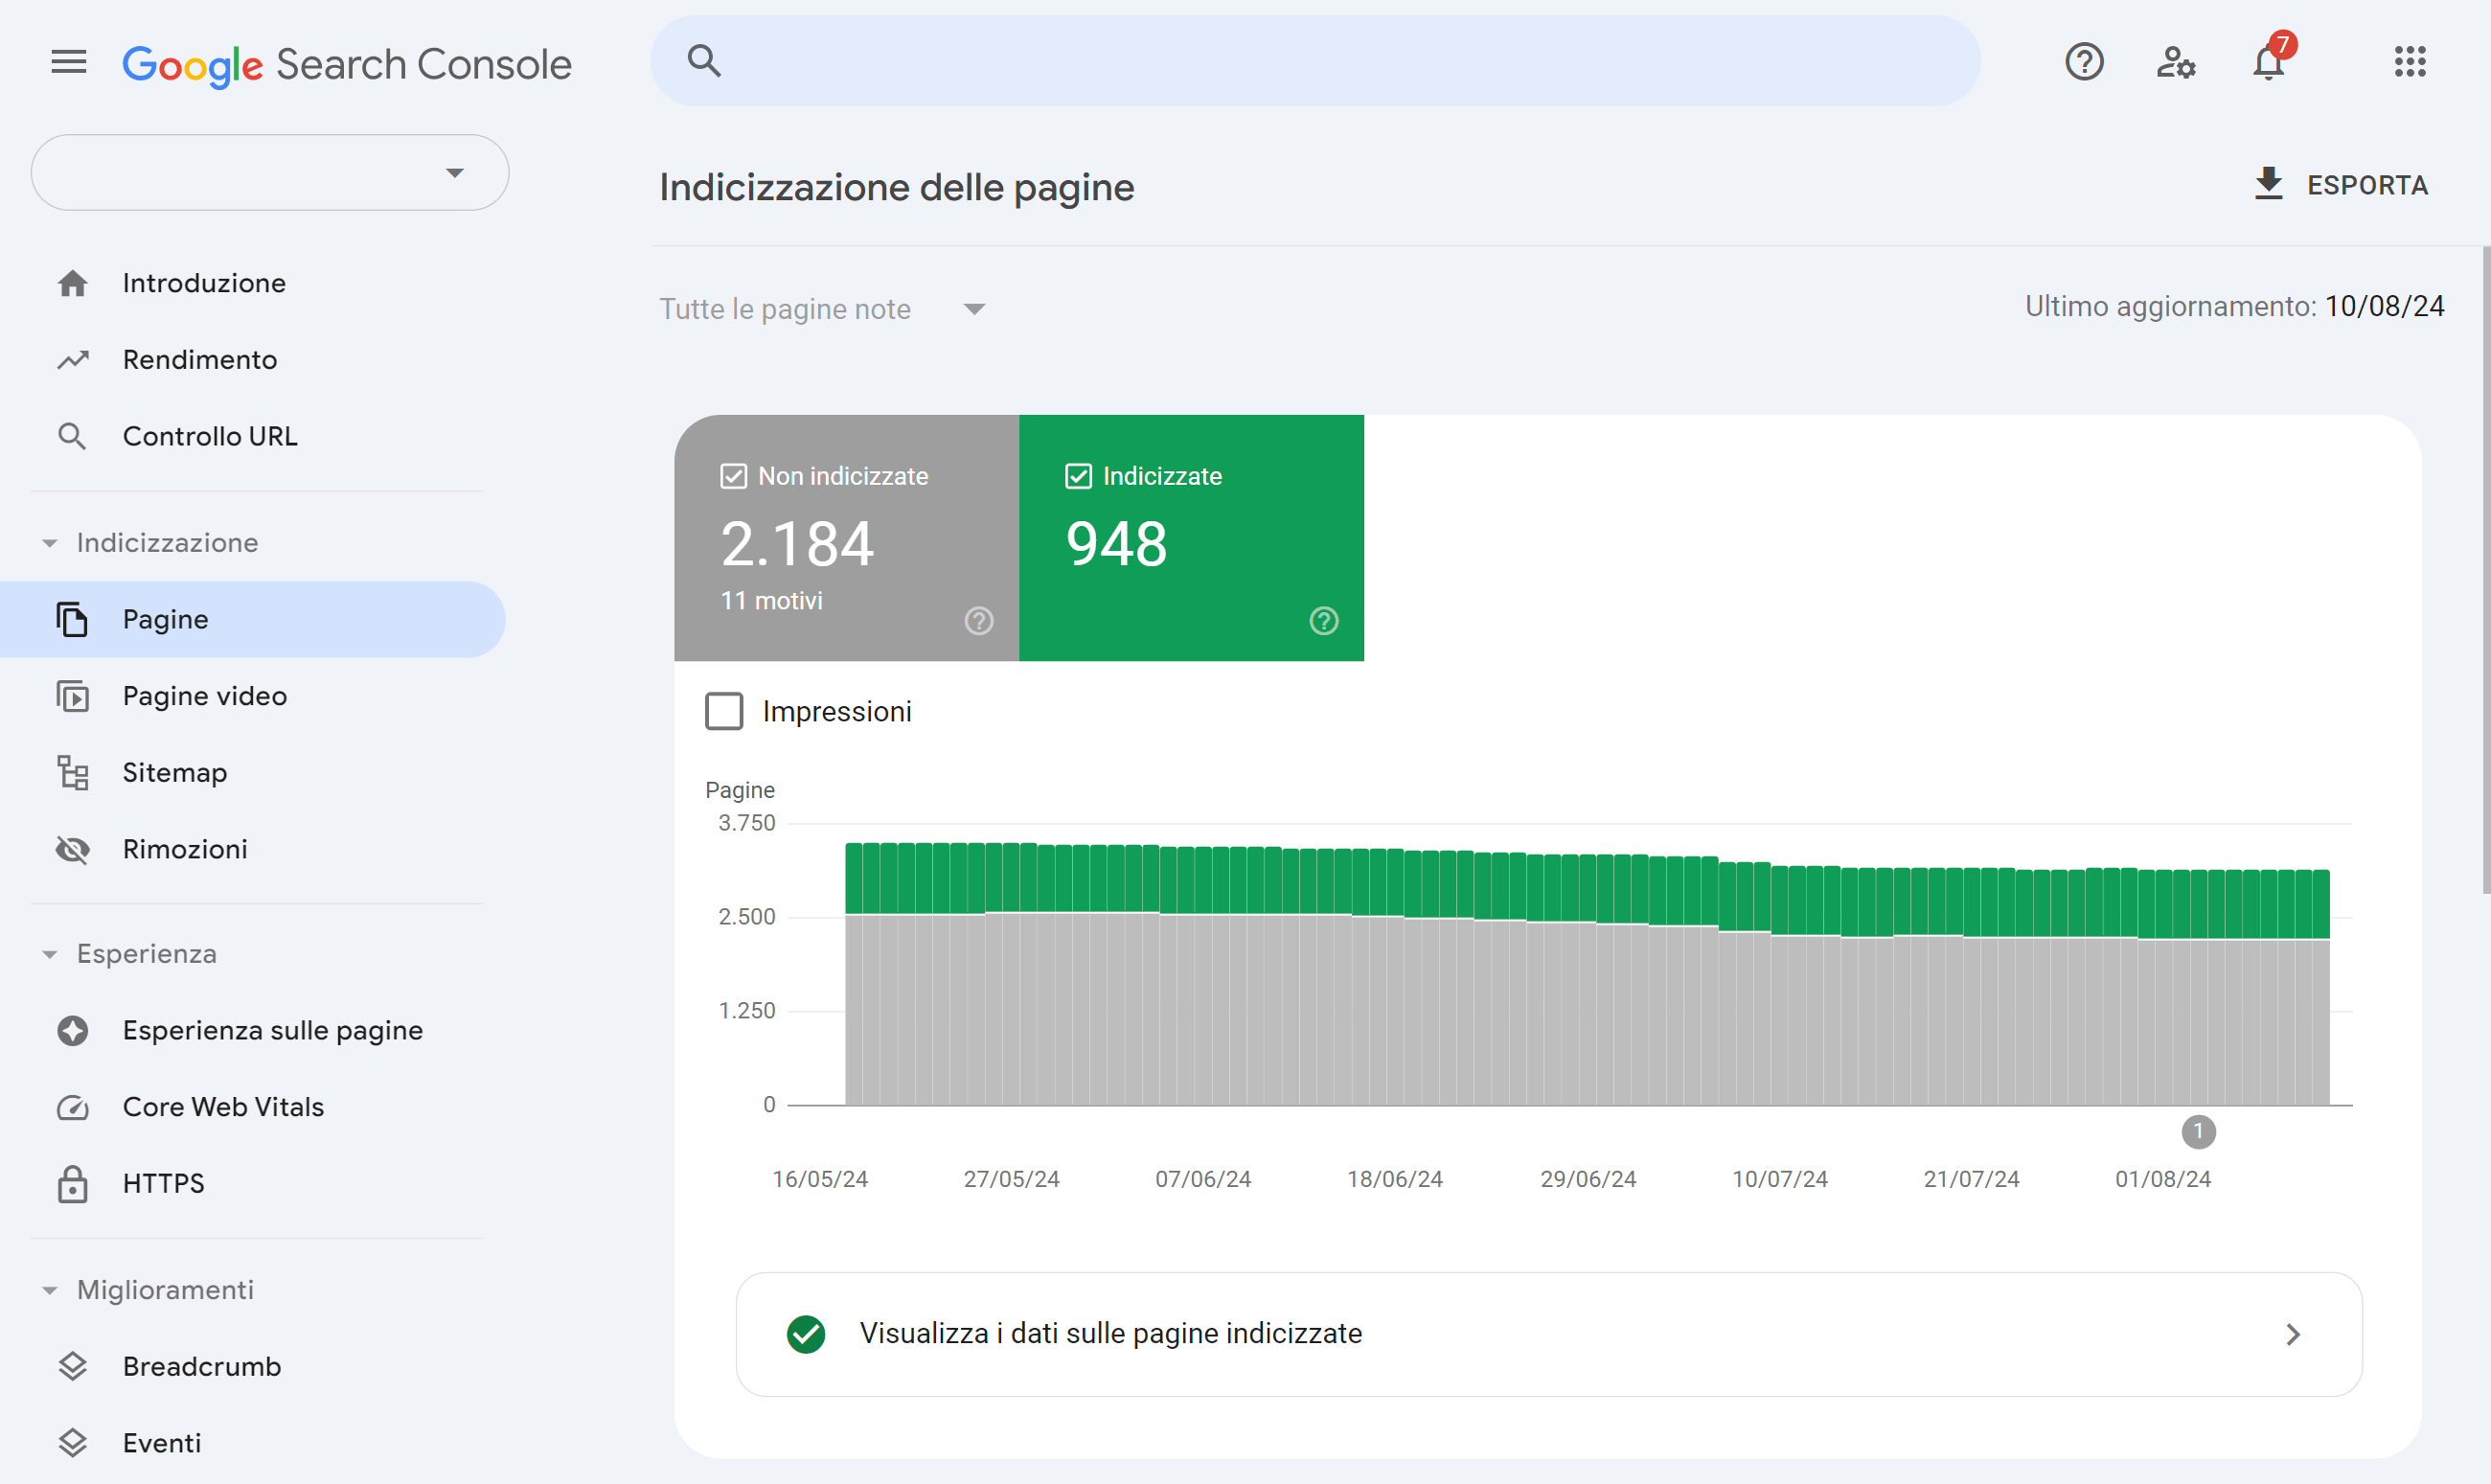This screenshot has width=2491, height=1484.
Task: Click the Controllo URL magnifier icon
Action: click(72, 436)
